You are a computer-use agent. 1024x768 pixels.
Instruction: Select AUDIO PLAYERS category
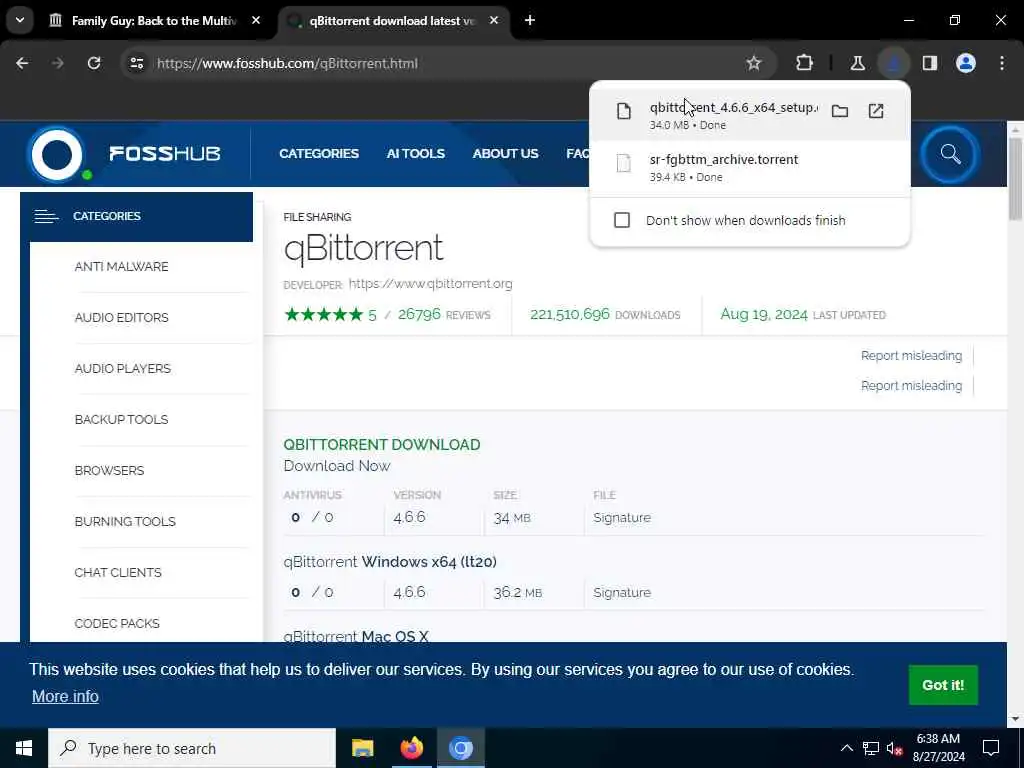(x=123, y=368)
